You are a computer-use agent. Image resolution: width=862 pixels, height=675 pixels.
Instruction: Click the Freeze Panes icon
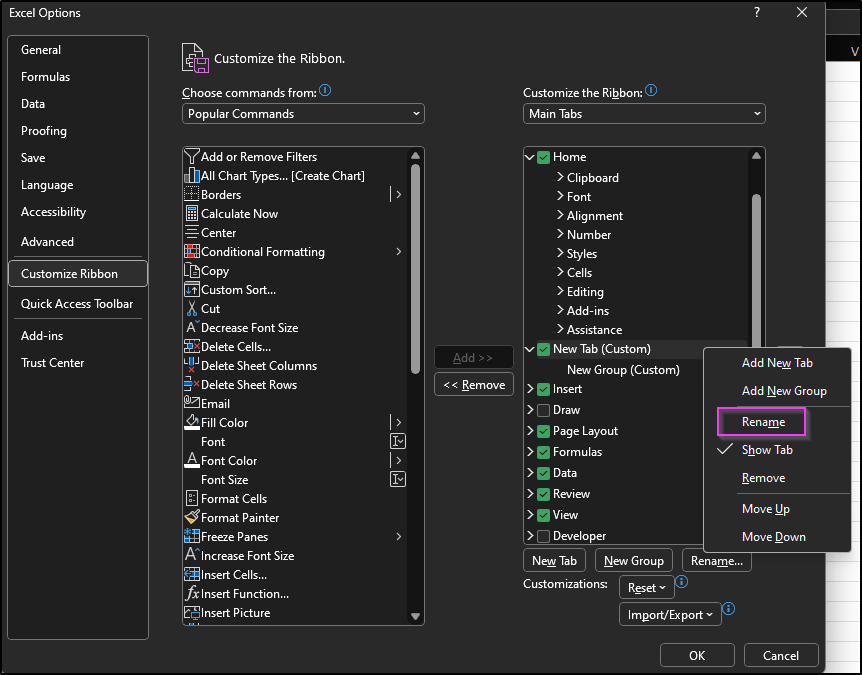point(192,536)
